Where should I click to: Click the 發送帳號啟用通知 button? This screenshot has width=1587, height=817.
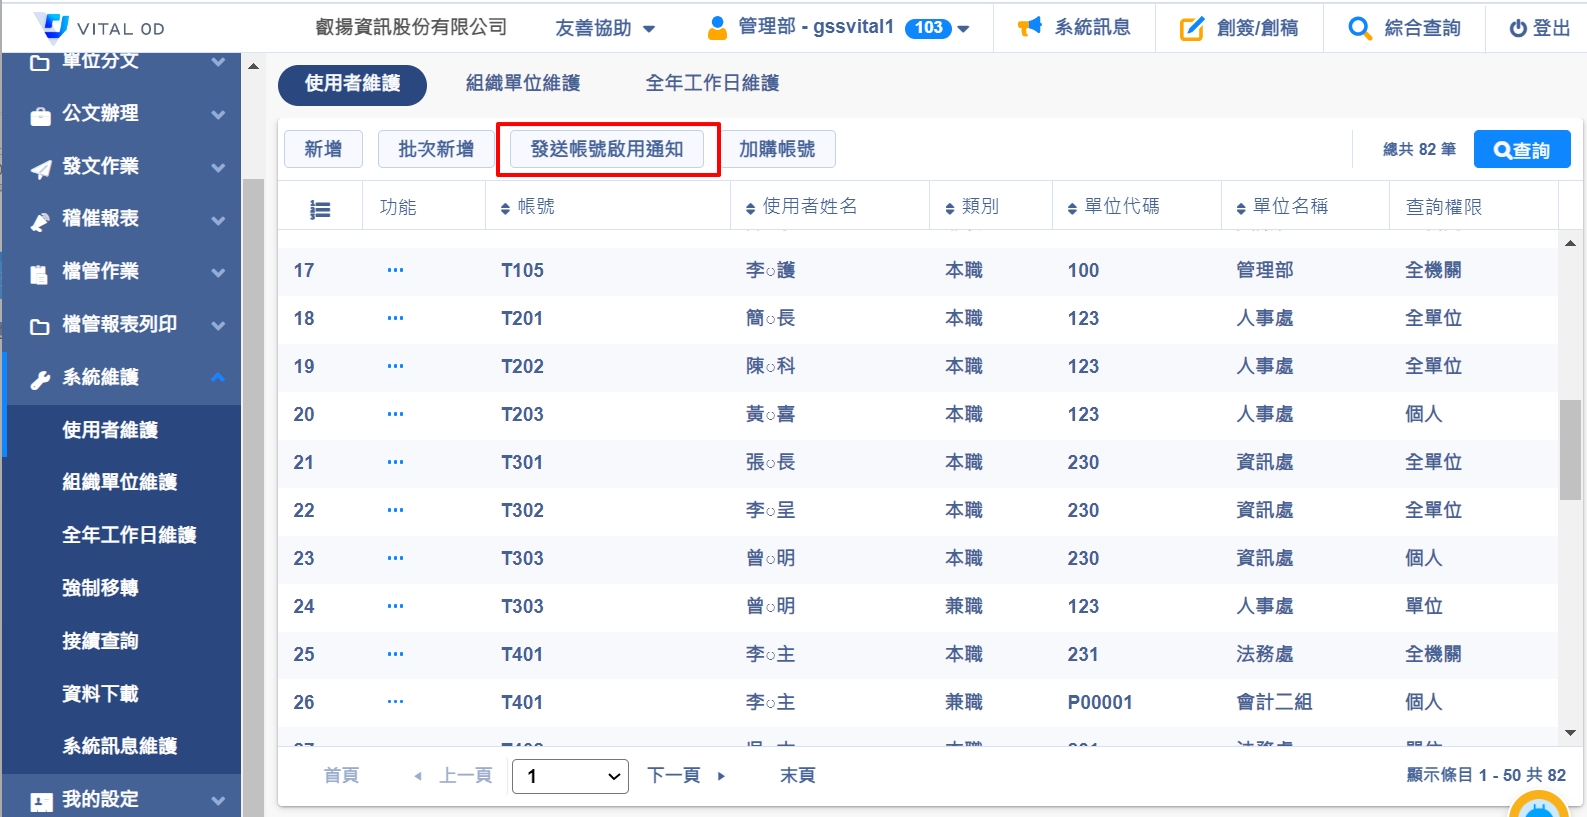pos(607,149)
